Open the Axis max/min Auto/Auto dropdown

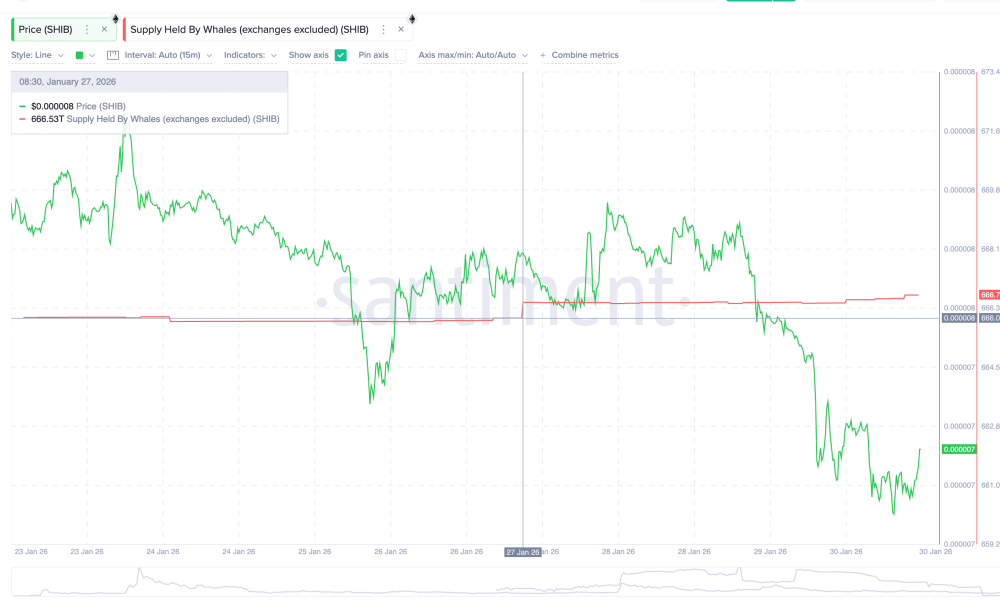(x=472, y=55)
